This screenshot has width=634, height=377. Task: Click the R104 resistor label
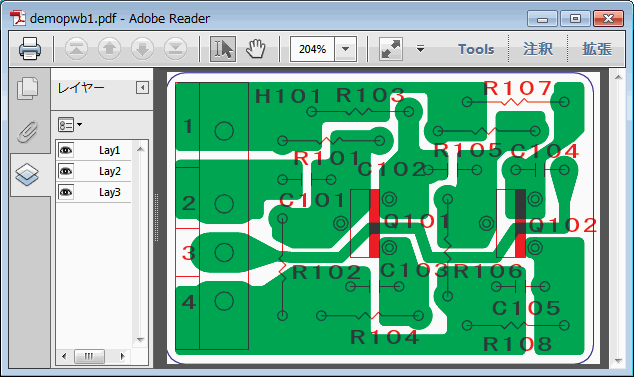click(385, 337)
